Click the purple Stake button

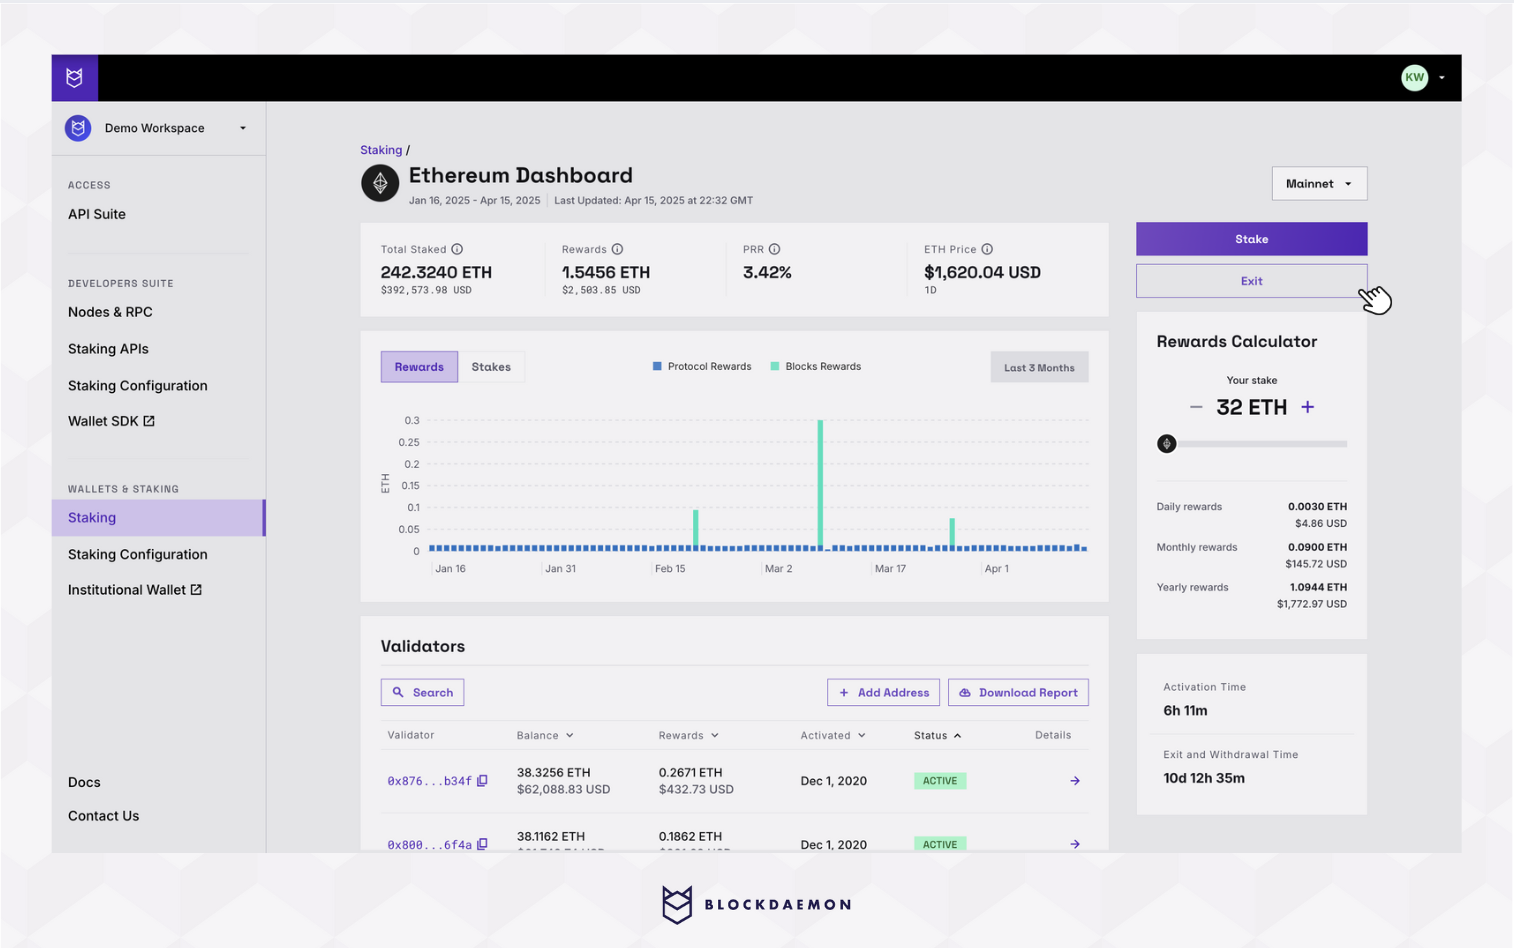1251,239
